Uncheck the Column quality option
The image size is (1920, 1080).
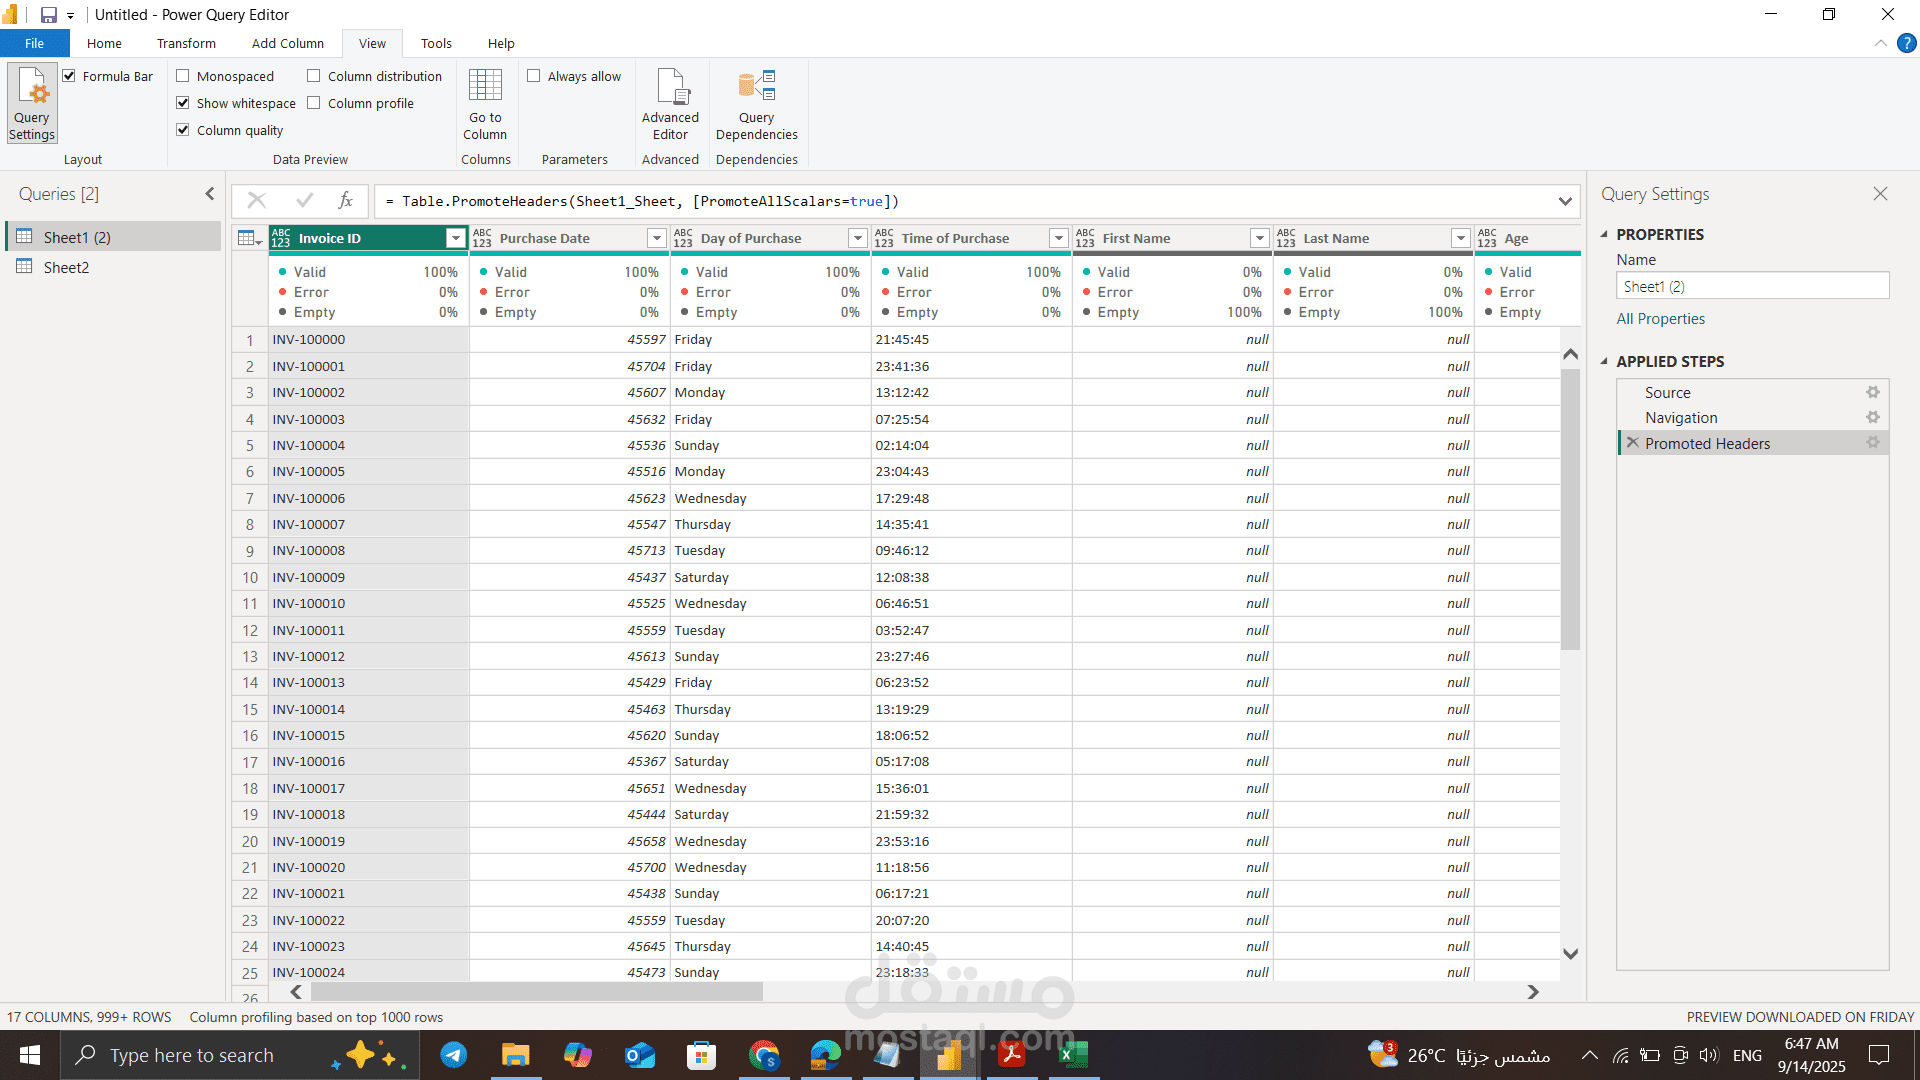(x=183, y=130)
